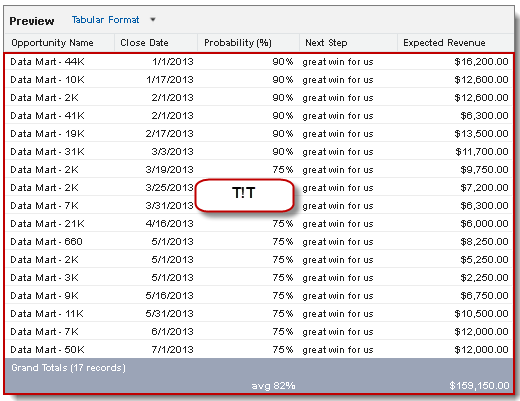Screen dimensions: 520x401
Task: Click 'great win for us' in 7/1/2013 row
Action: [338, 350]
